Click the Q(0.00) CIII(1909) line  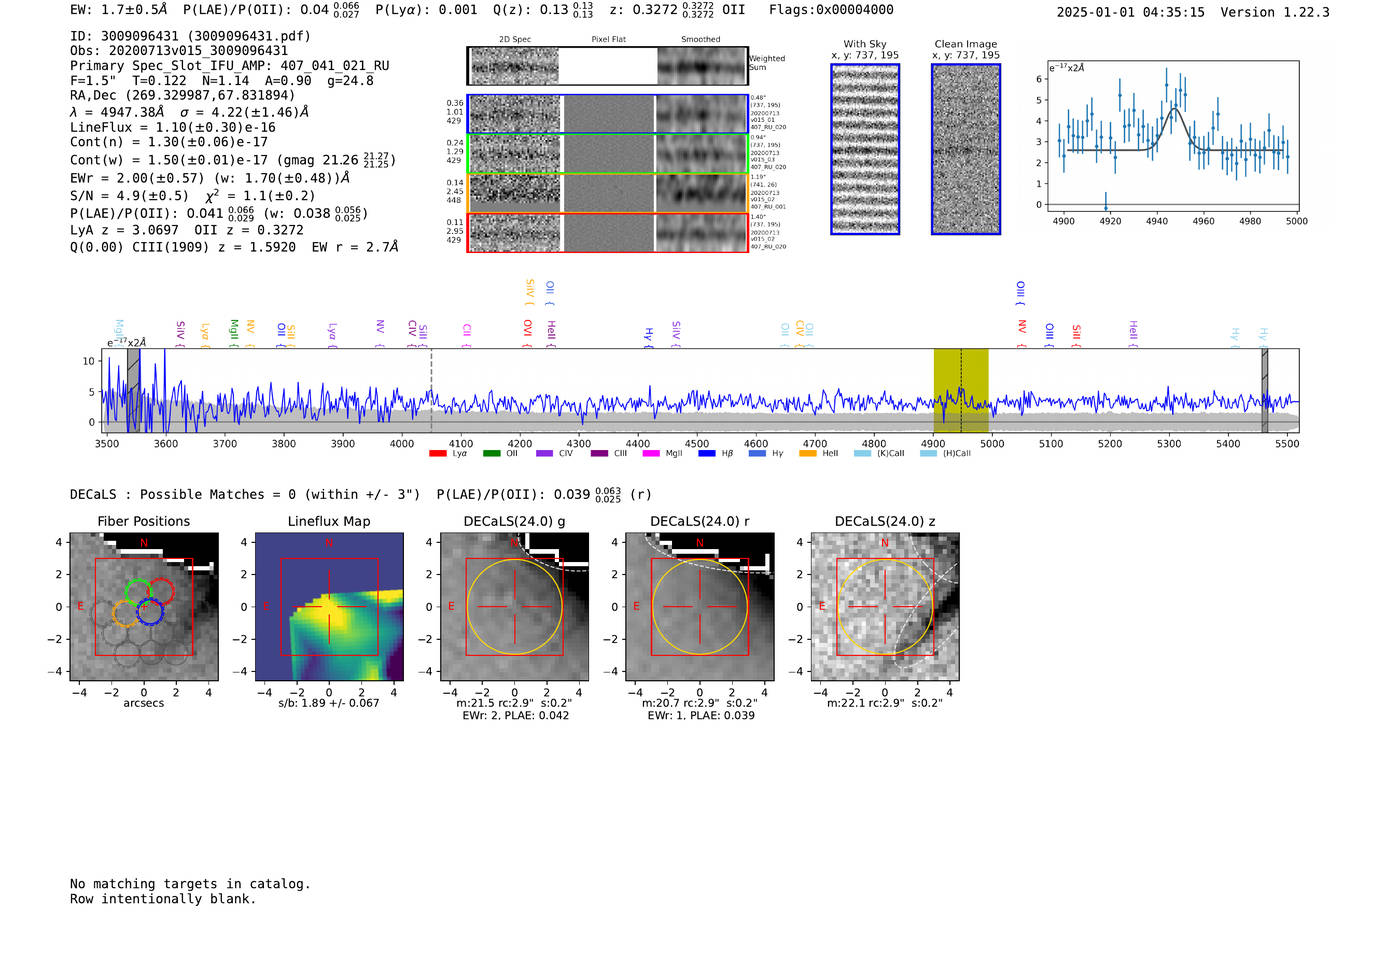pyautogui.click(x=234, y=247)
